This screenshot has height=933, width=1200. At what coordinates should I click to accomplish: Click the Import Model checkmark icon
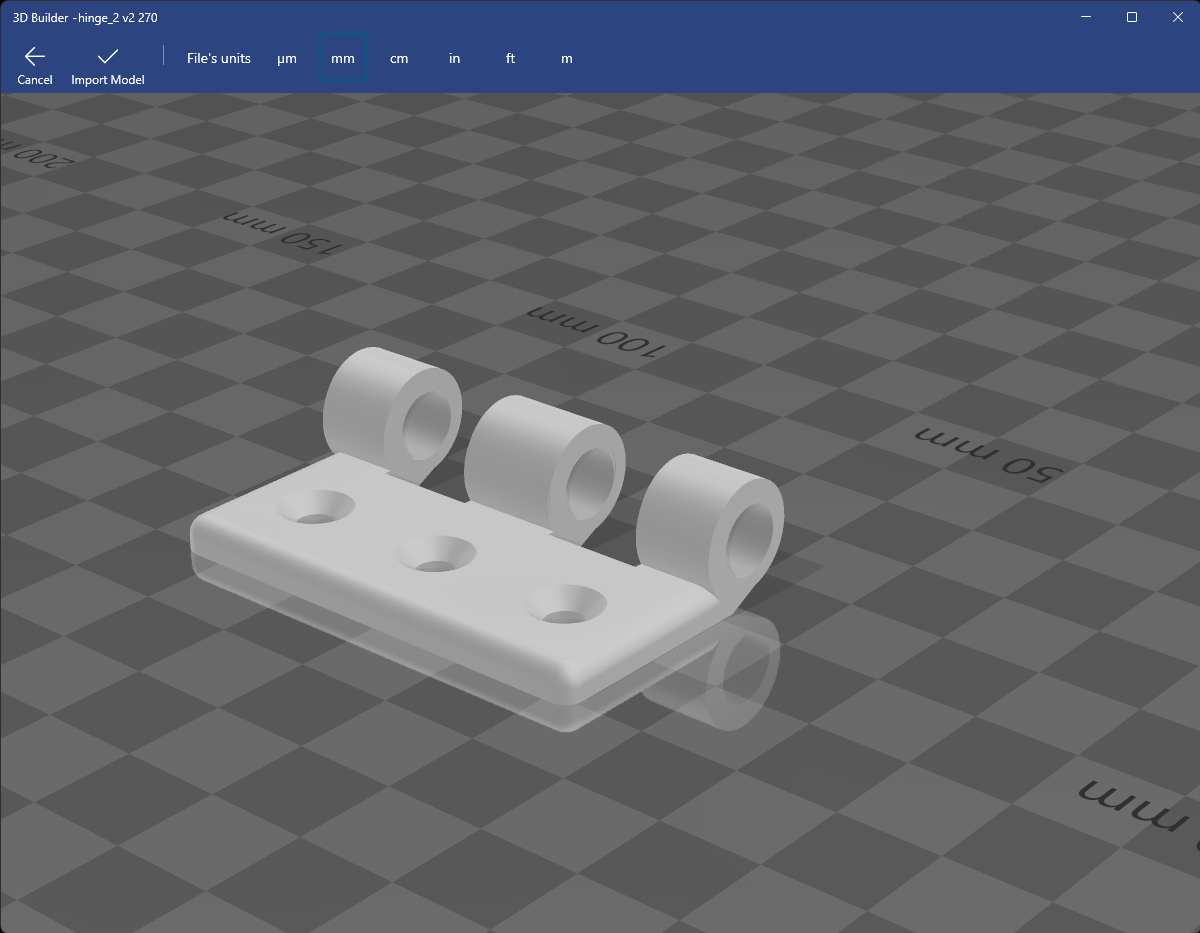108,56
